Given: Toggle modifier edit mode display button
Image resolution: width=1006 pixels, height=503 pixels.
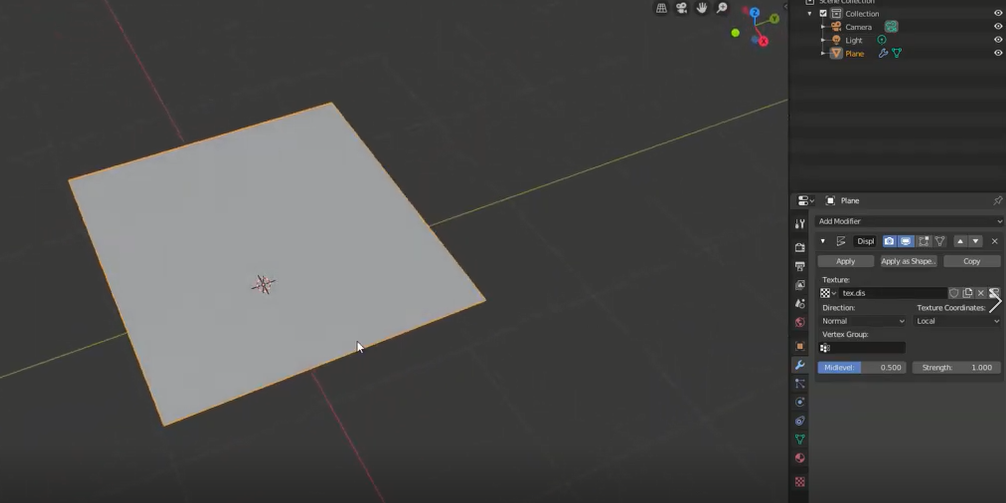Looking at the screenshot, I should click(923, 241).
